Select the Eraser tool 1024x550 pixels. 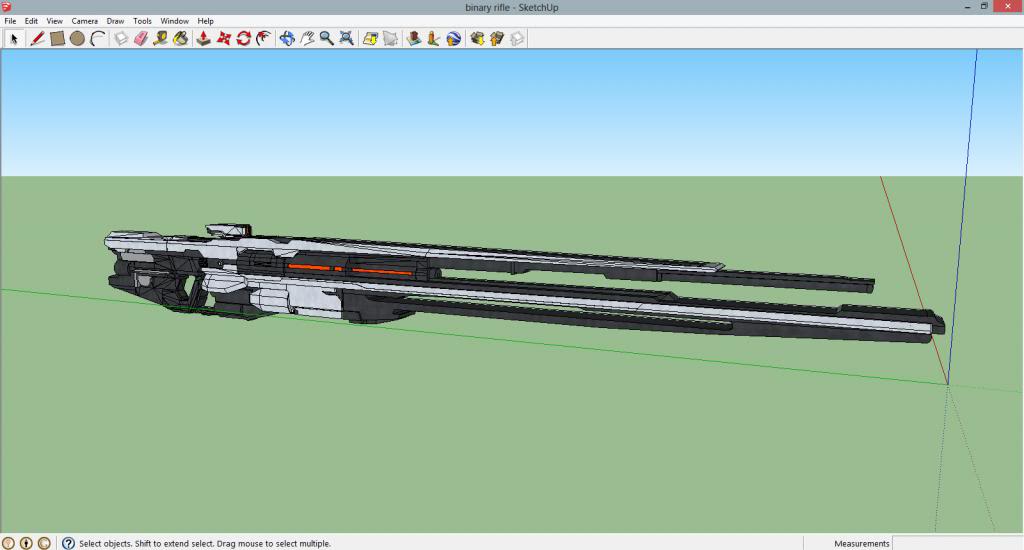pos(141,39)
